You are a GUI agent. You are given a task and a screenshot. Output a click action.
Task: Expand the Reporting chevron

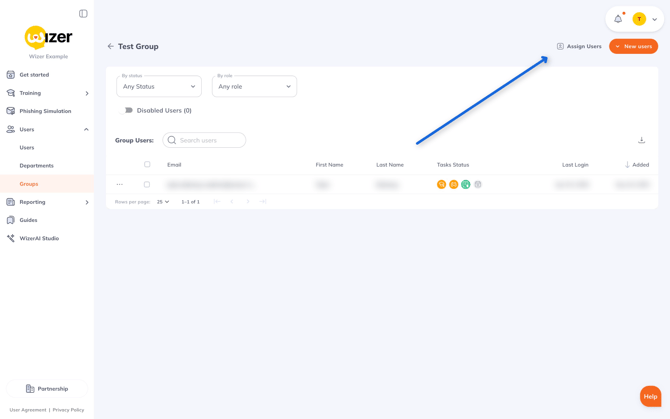point(87,202)
